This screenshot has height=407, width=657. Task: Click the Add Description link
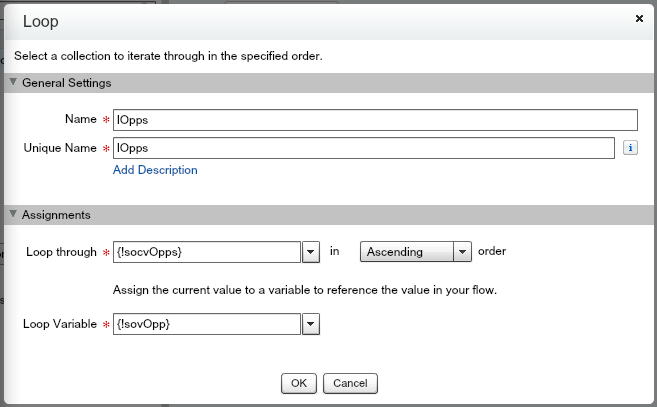pos(155,170)
